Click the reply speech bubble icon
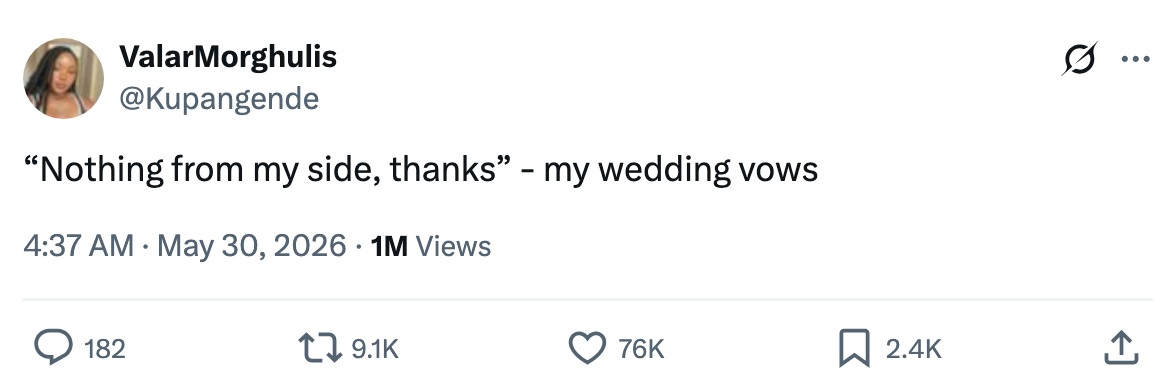Image resolution: width=1163 pixels, height=373 pixels. point(54,348)
